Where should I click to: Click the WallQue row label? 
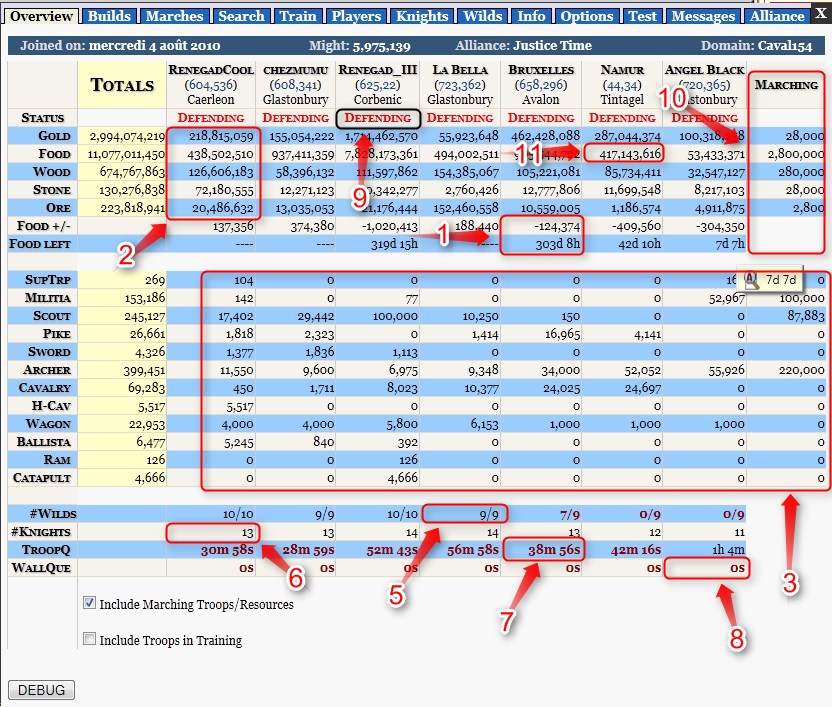[x=41, y=568]
